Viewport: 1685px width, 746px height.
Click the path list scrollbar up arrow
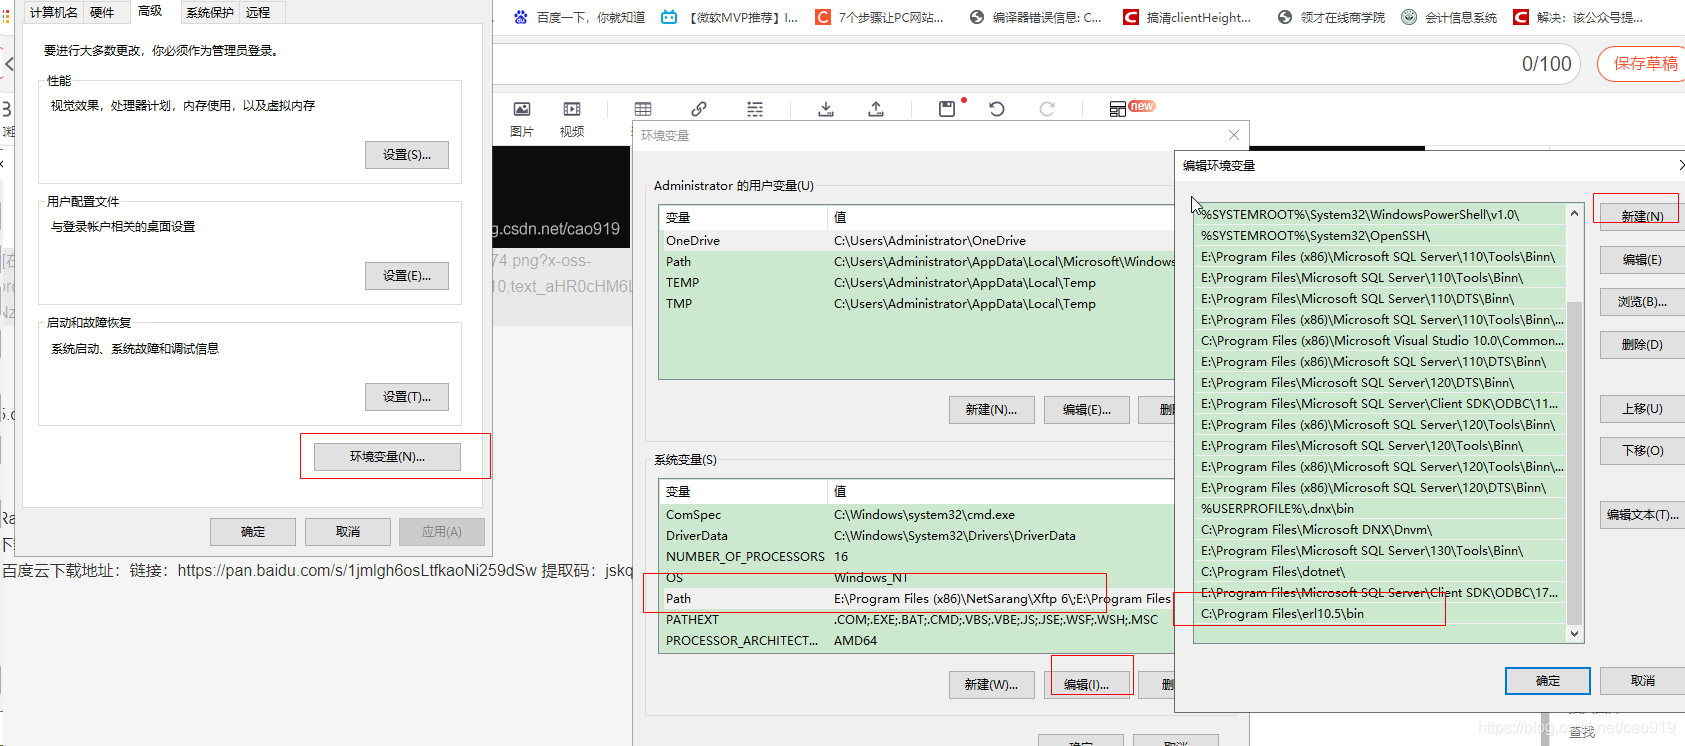point(1575,213)
